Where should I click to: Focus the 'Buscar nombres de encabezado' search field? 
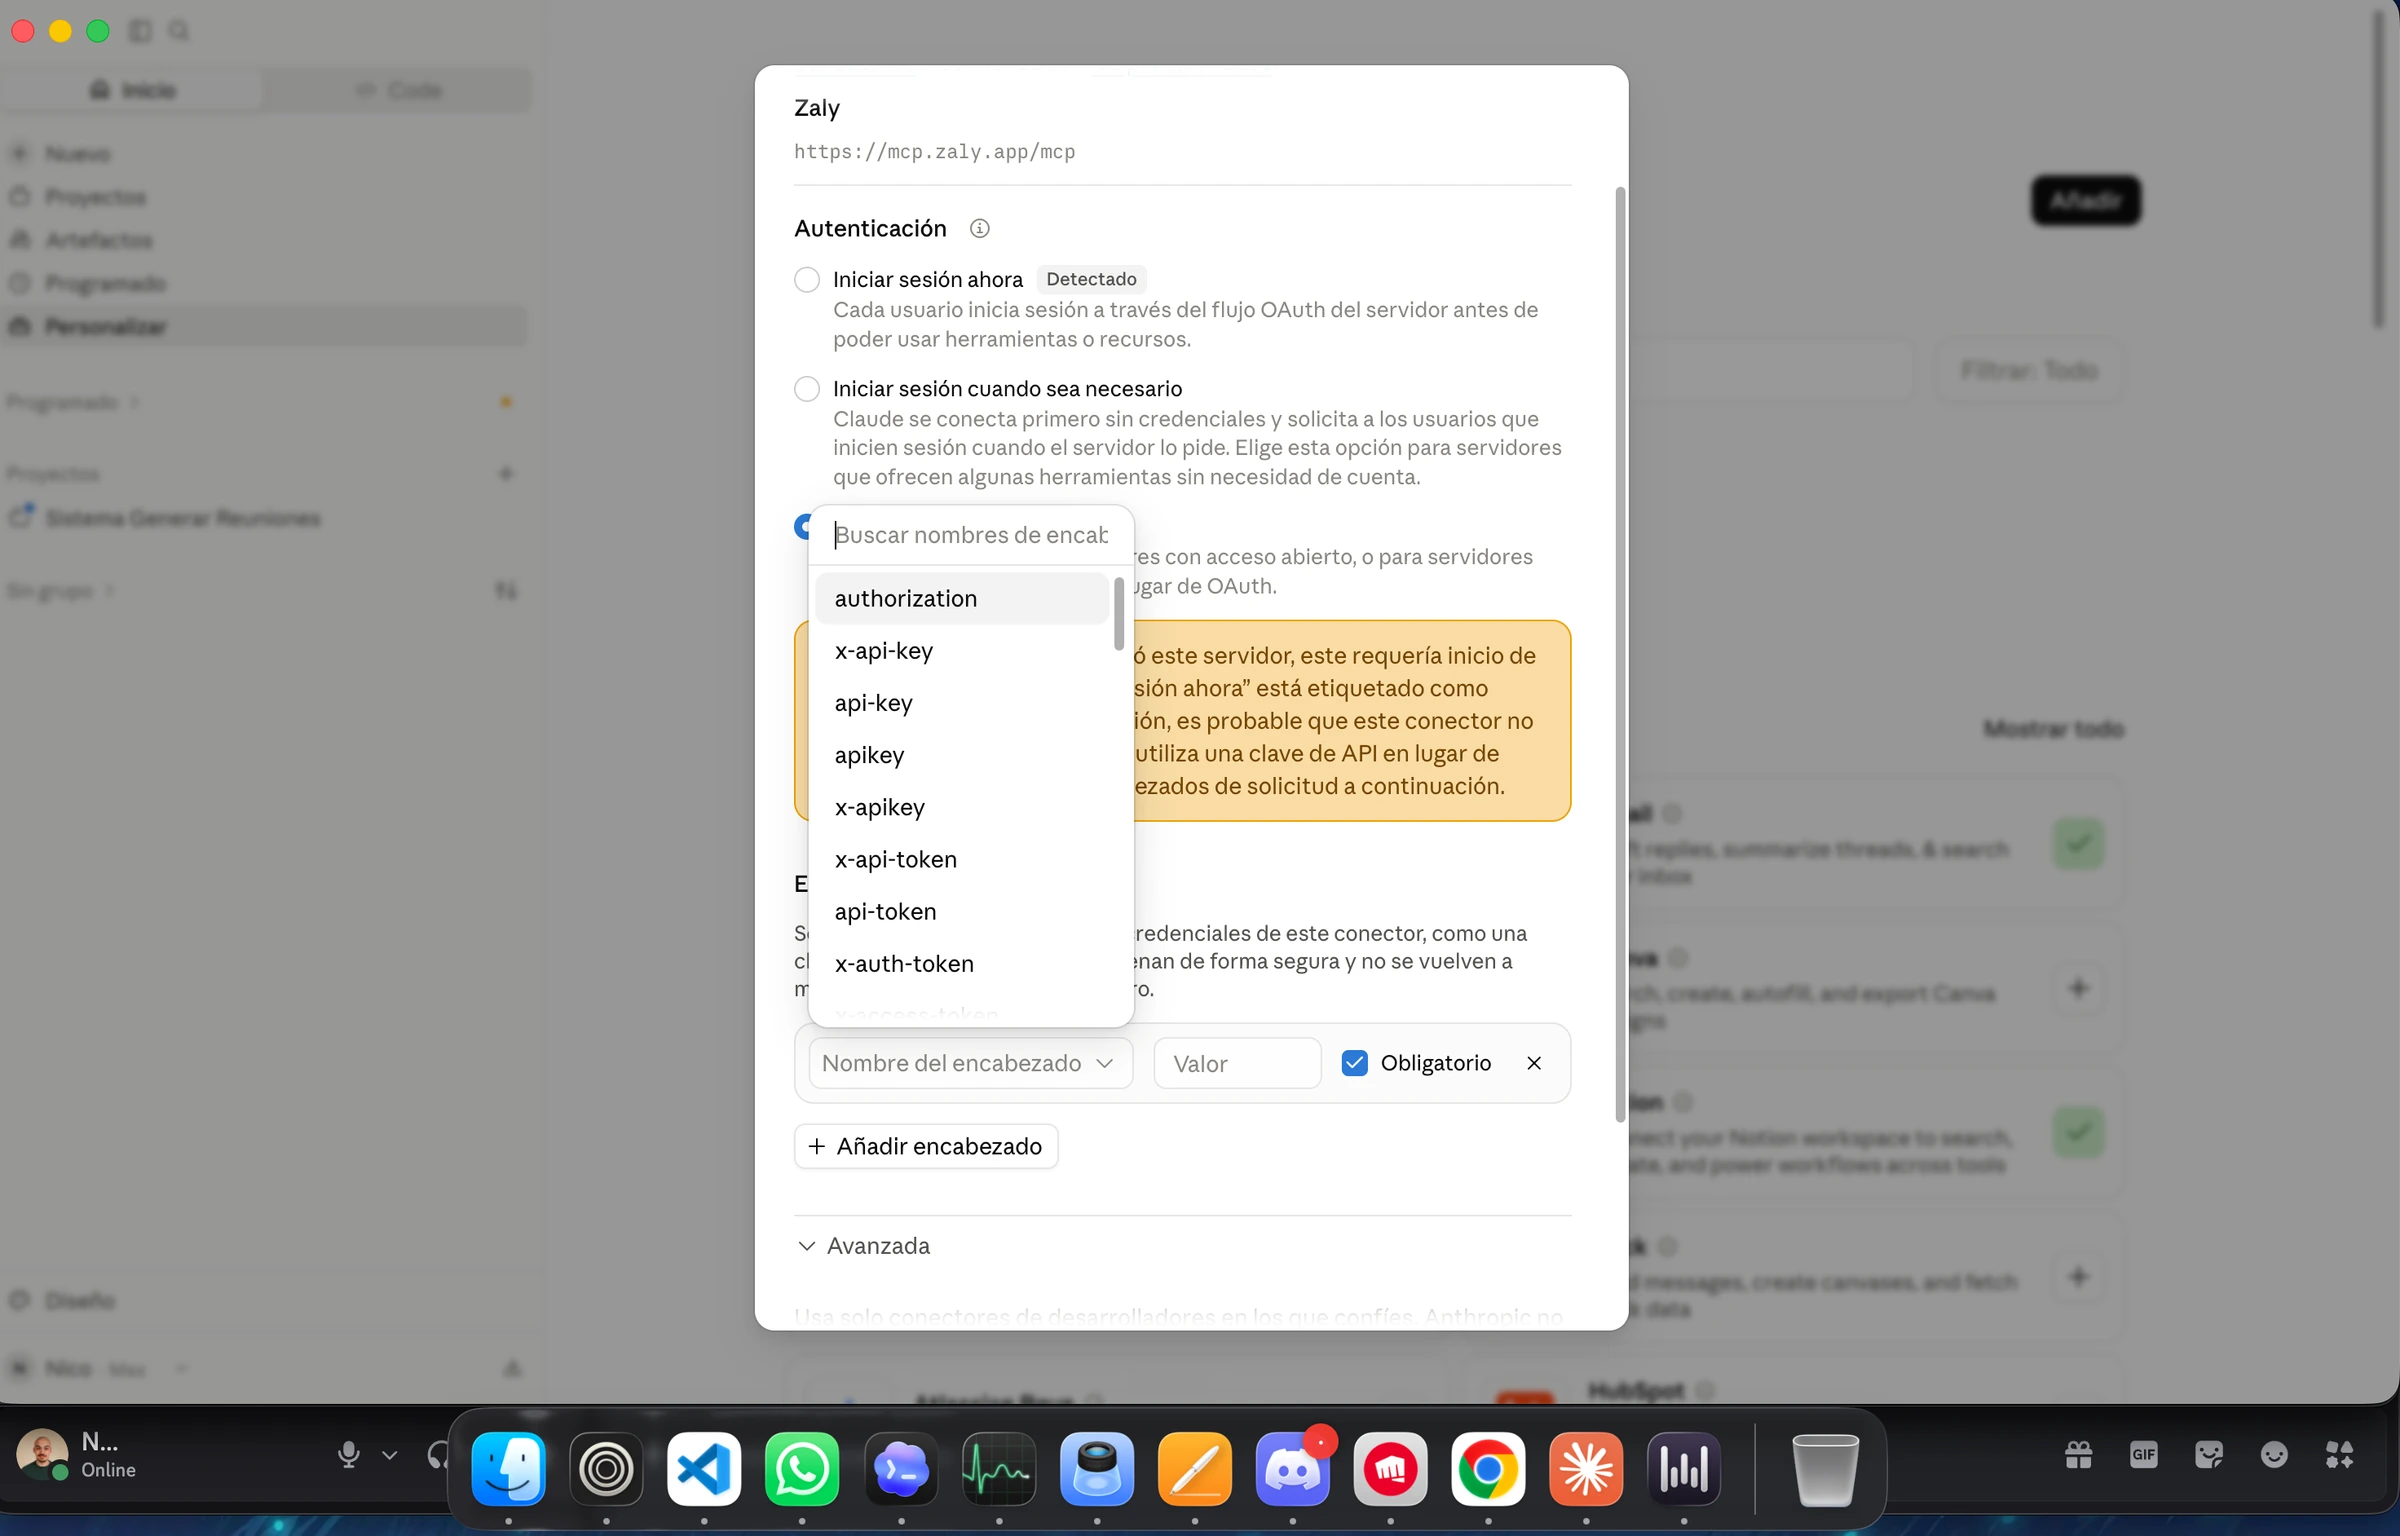click(x=971, y=535)
